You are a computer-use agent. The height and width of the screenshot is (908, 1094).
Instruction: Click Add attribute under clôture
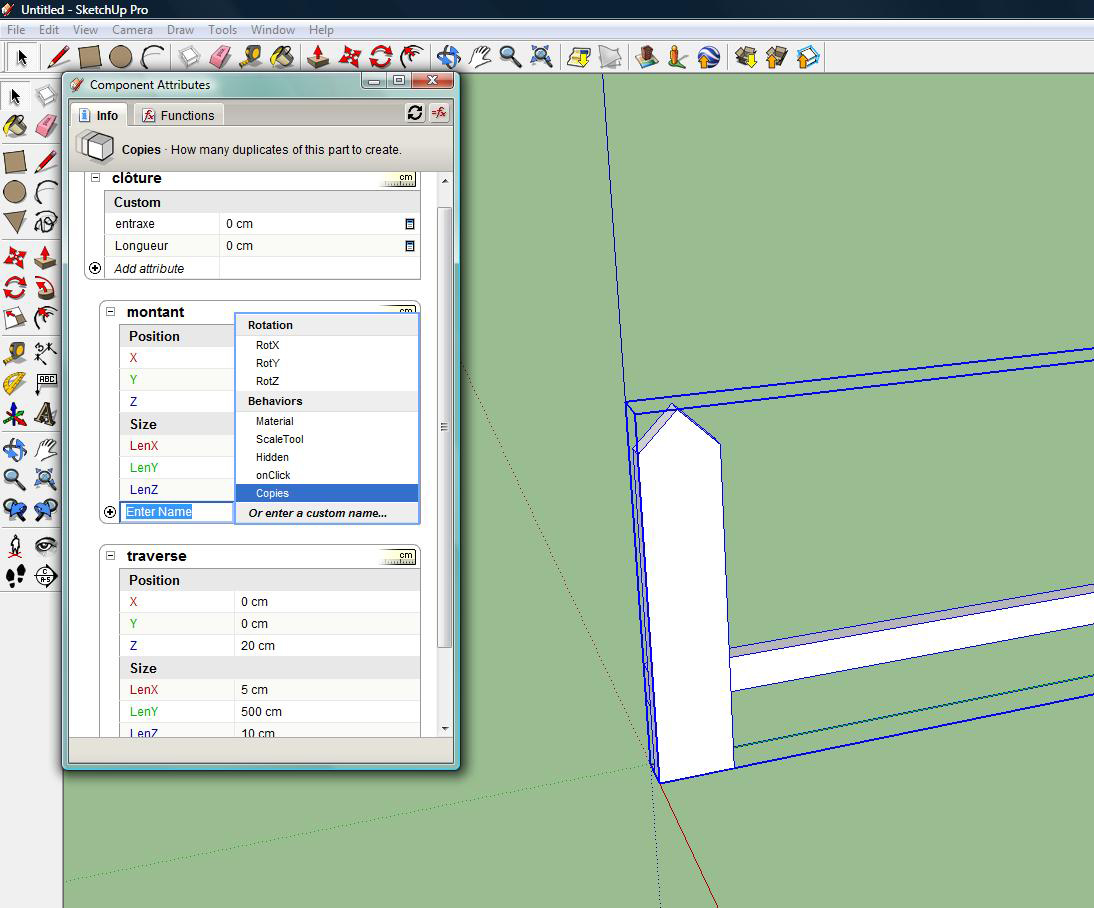[150, 268]
